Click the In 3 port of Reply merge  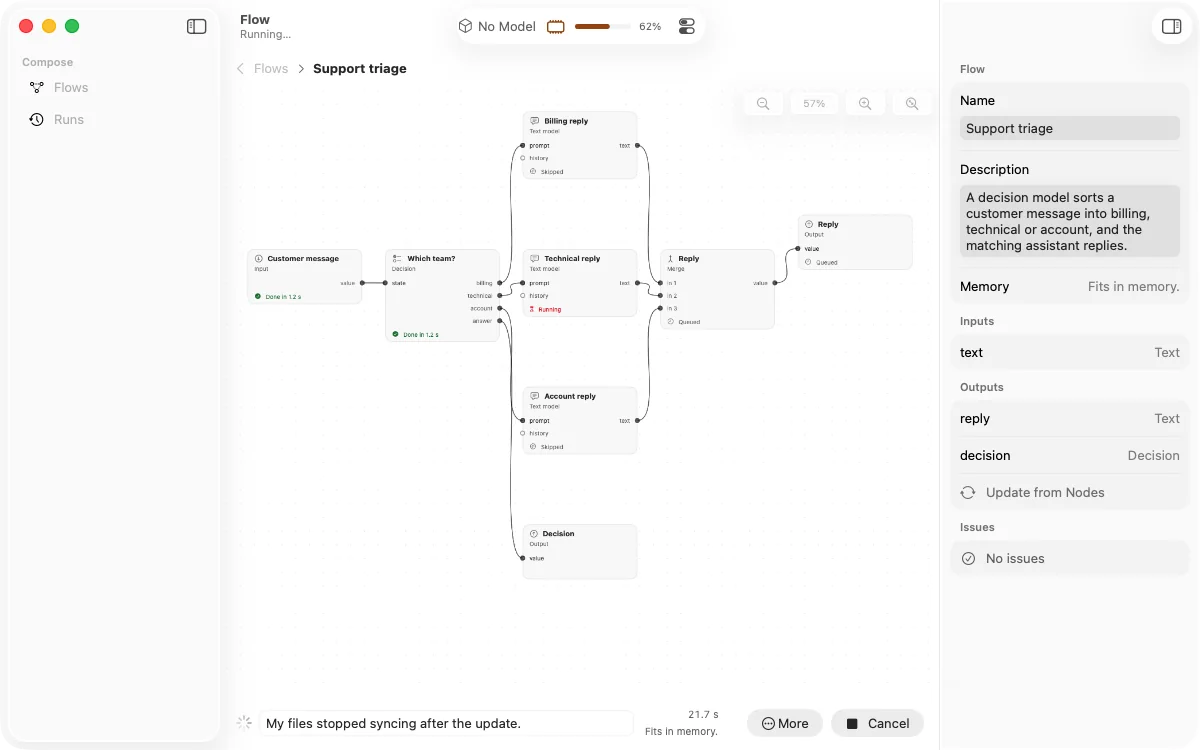pyautogui.click(x=661, y=309)
